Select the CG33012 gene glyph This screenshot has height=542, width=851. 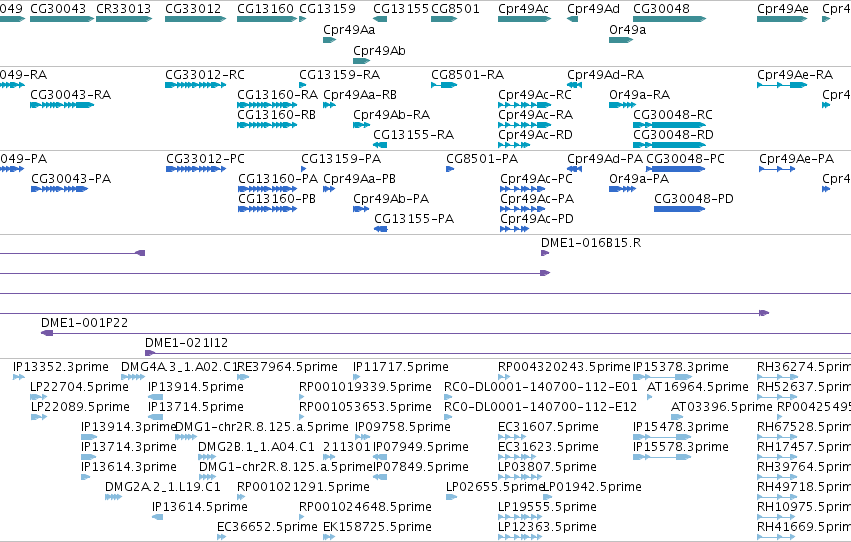(195, 19)
